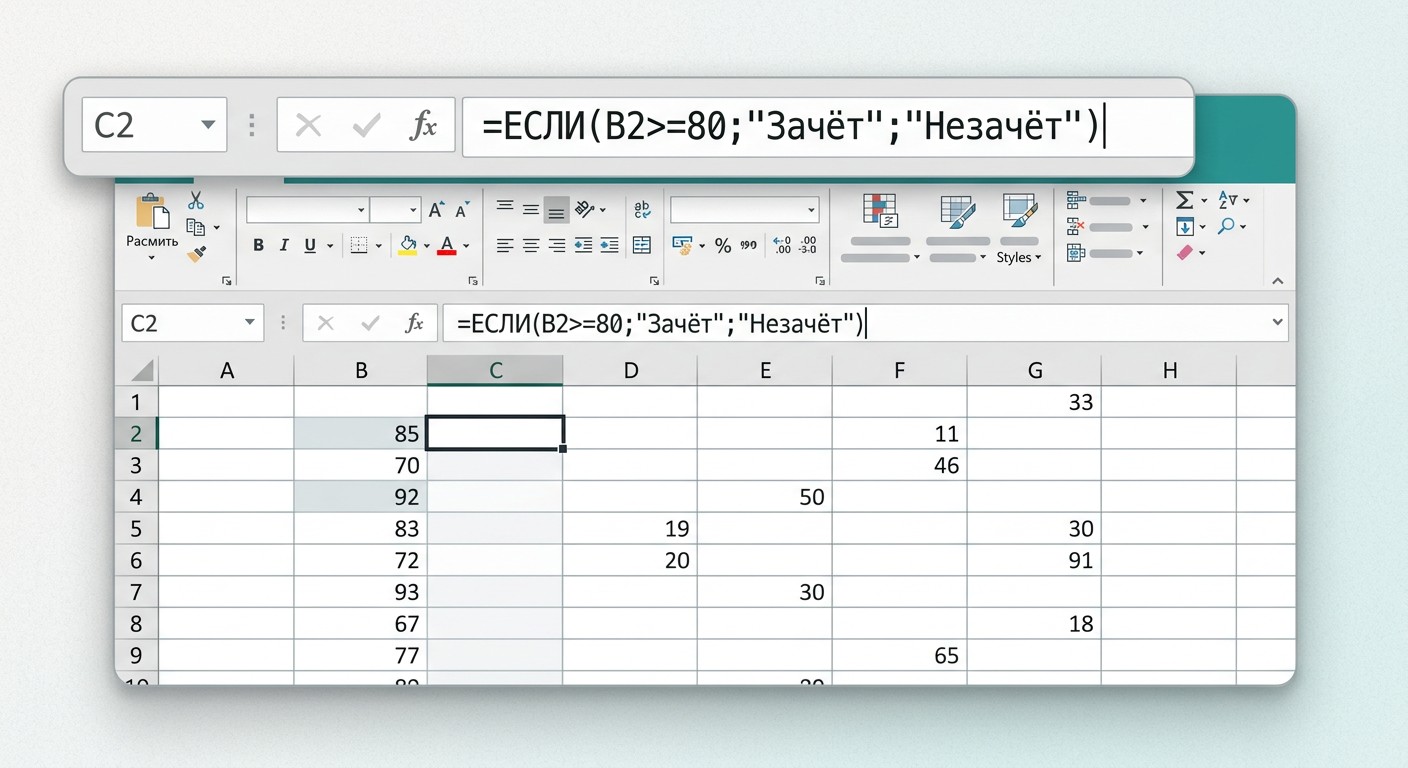The width and height of the screenshot is (1408, 768).
Task: Toggle bold formatting
Action: (x=258, y=245)
